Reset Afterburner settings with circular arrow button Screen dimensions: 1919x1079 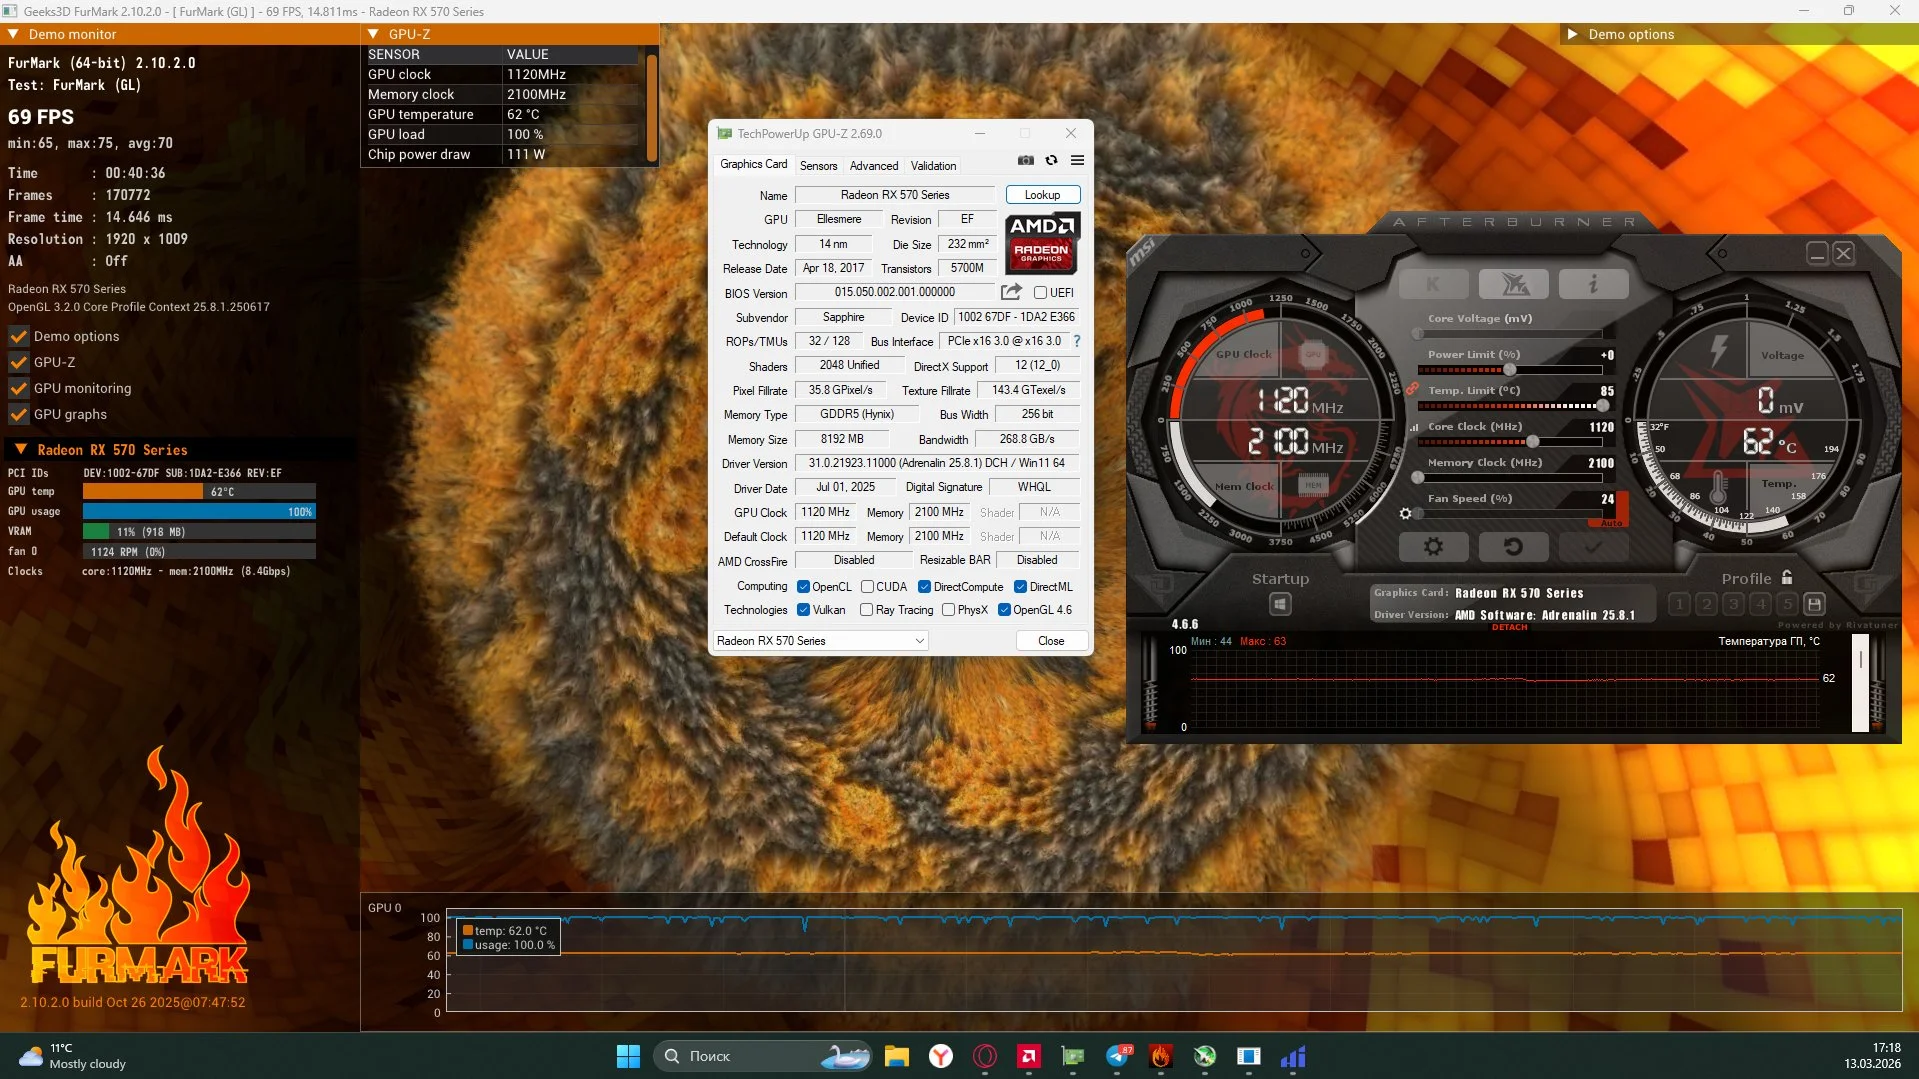1513,547
